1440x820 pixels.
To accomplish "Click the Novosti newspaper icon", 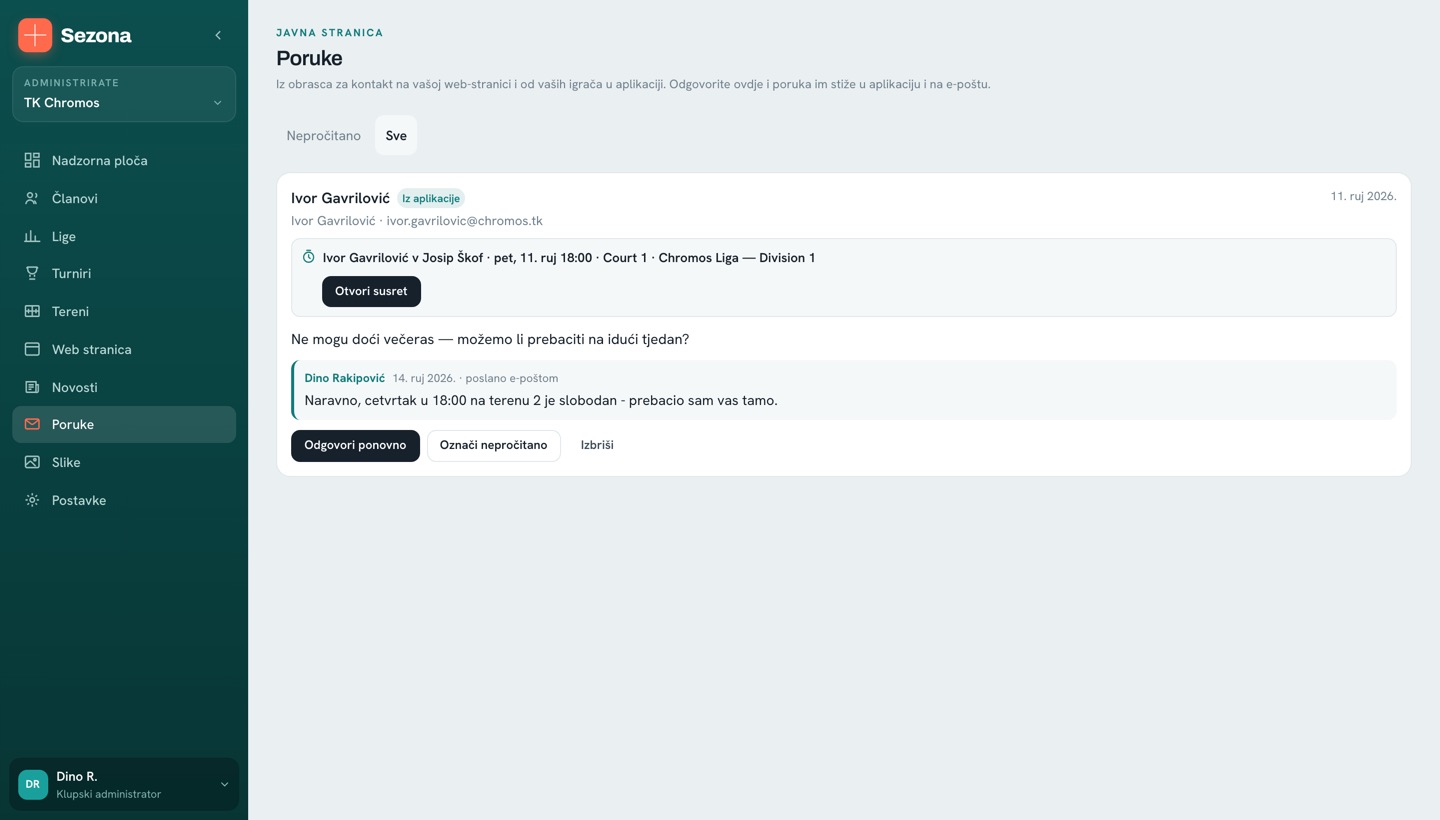I will click(32, 387).
